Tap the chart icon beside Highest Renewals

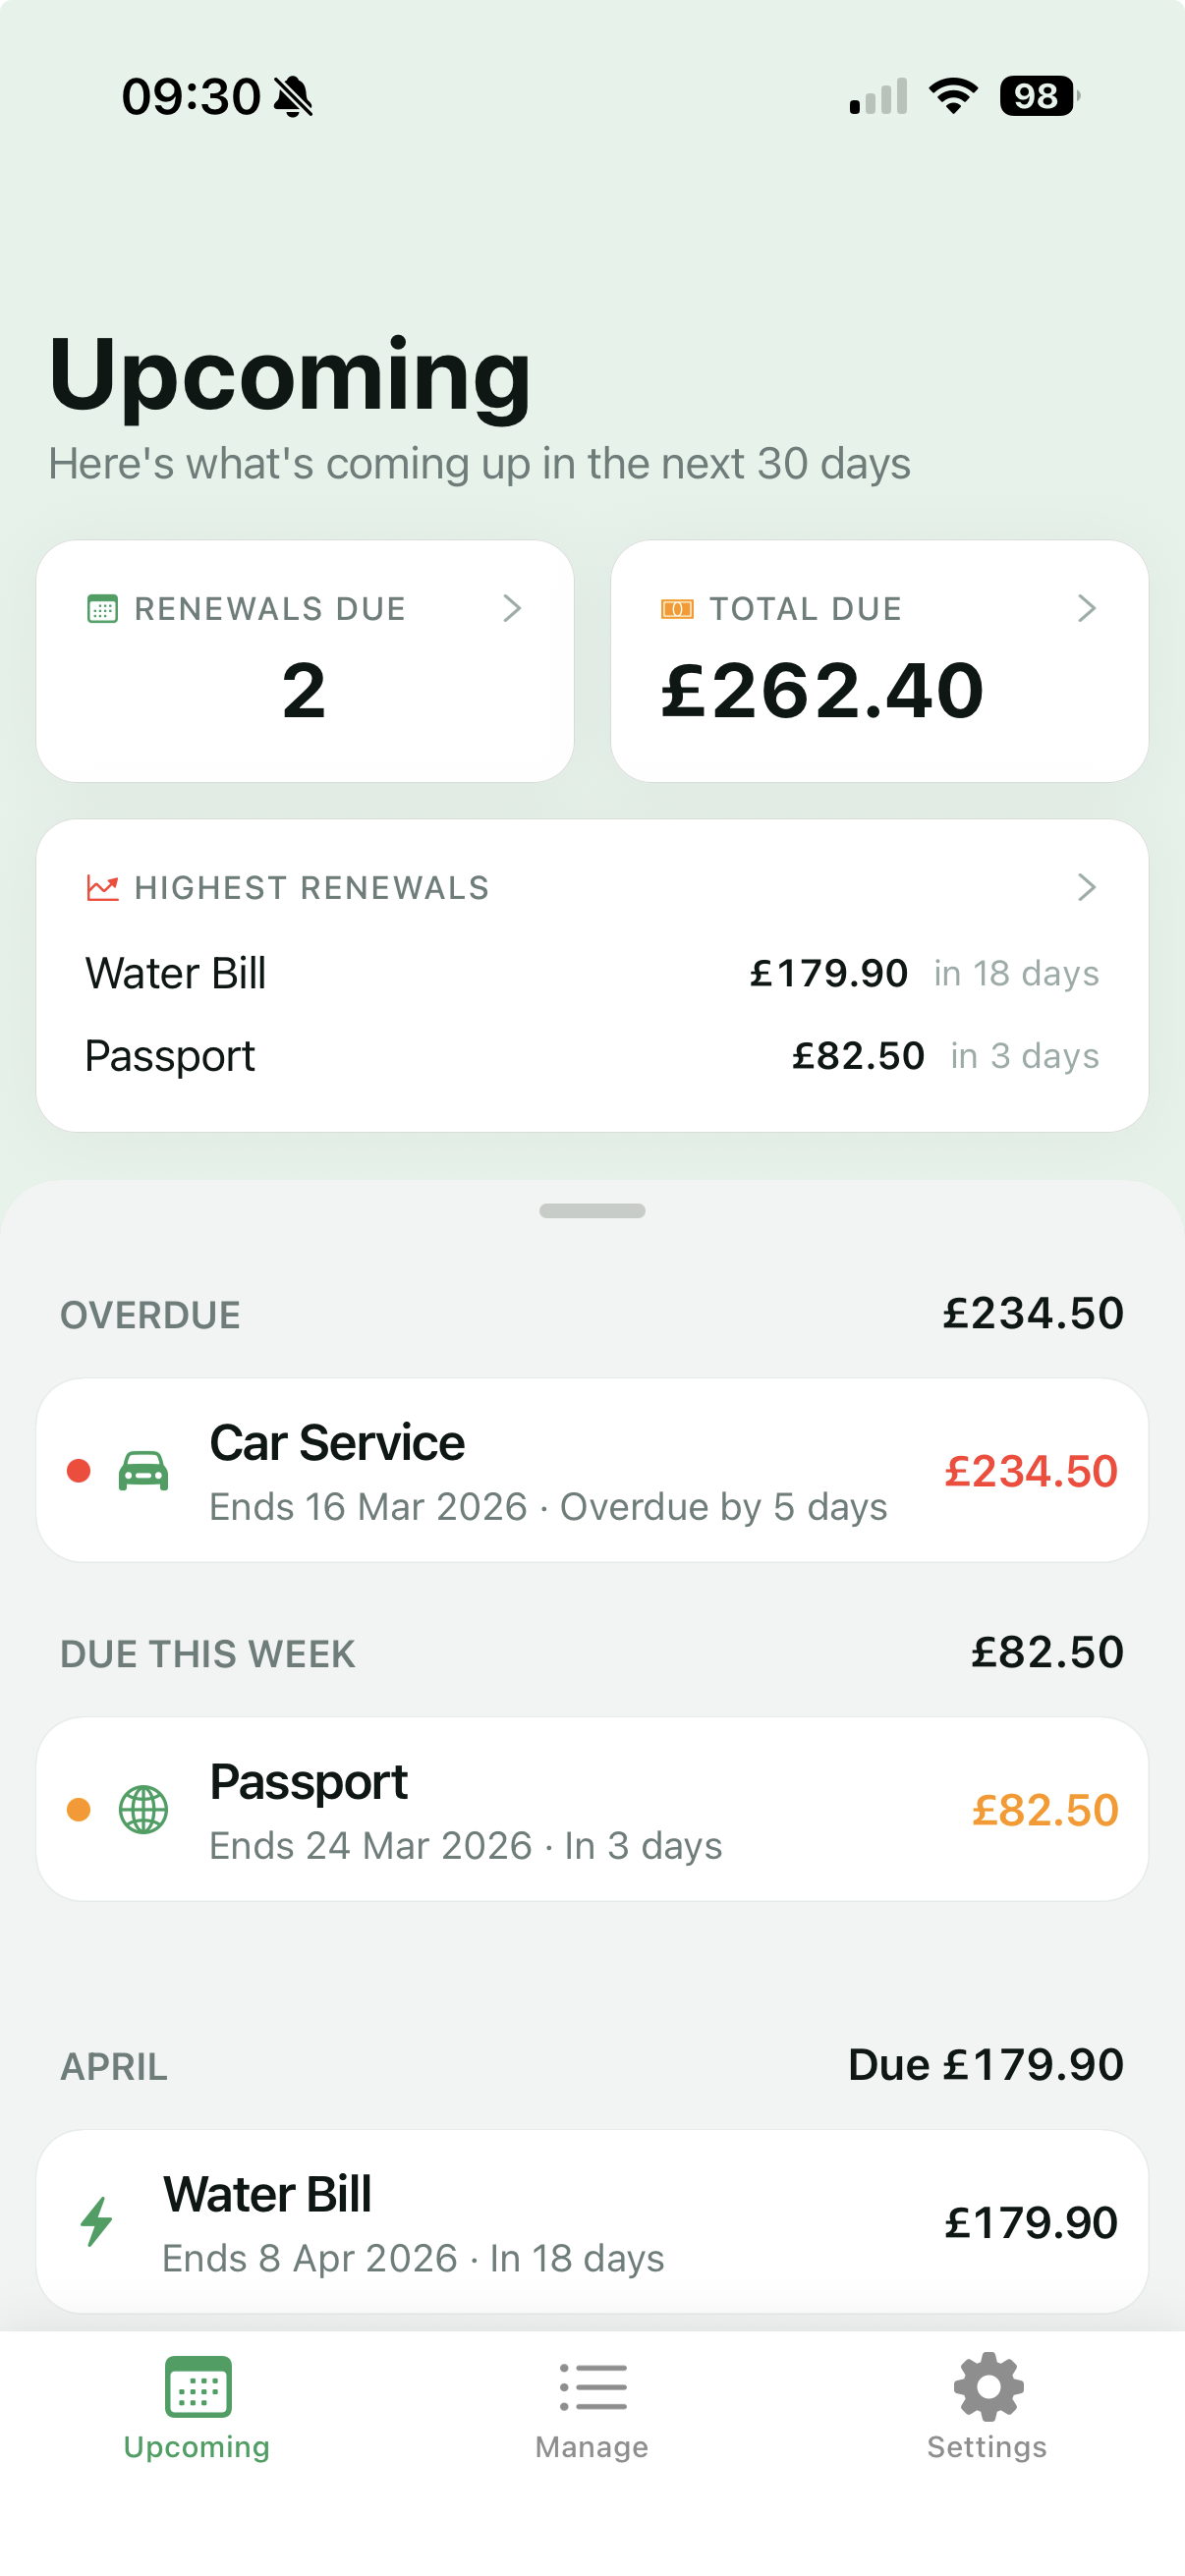(x=102, y=888)
